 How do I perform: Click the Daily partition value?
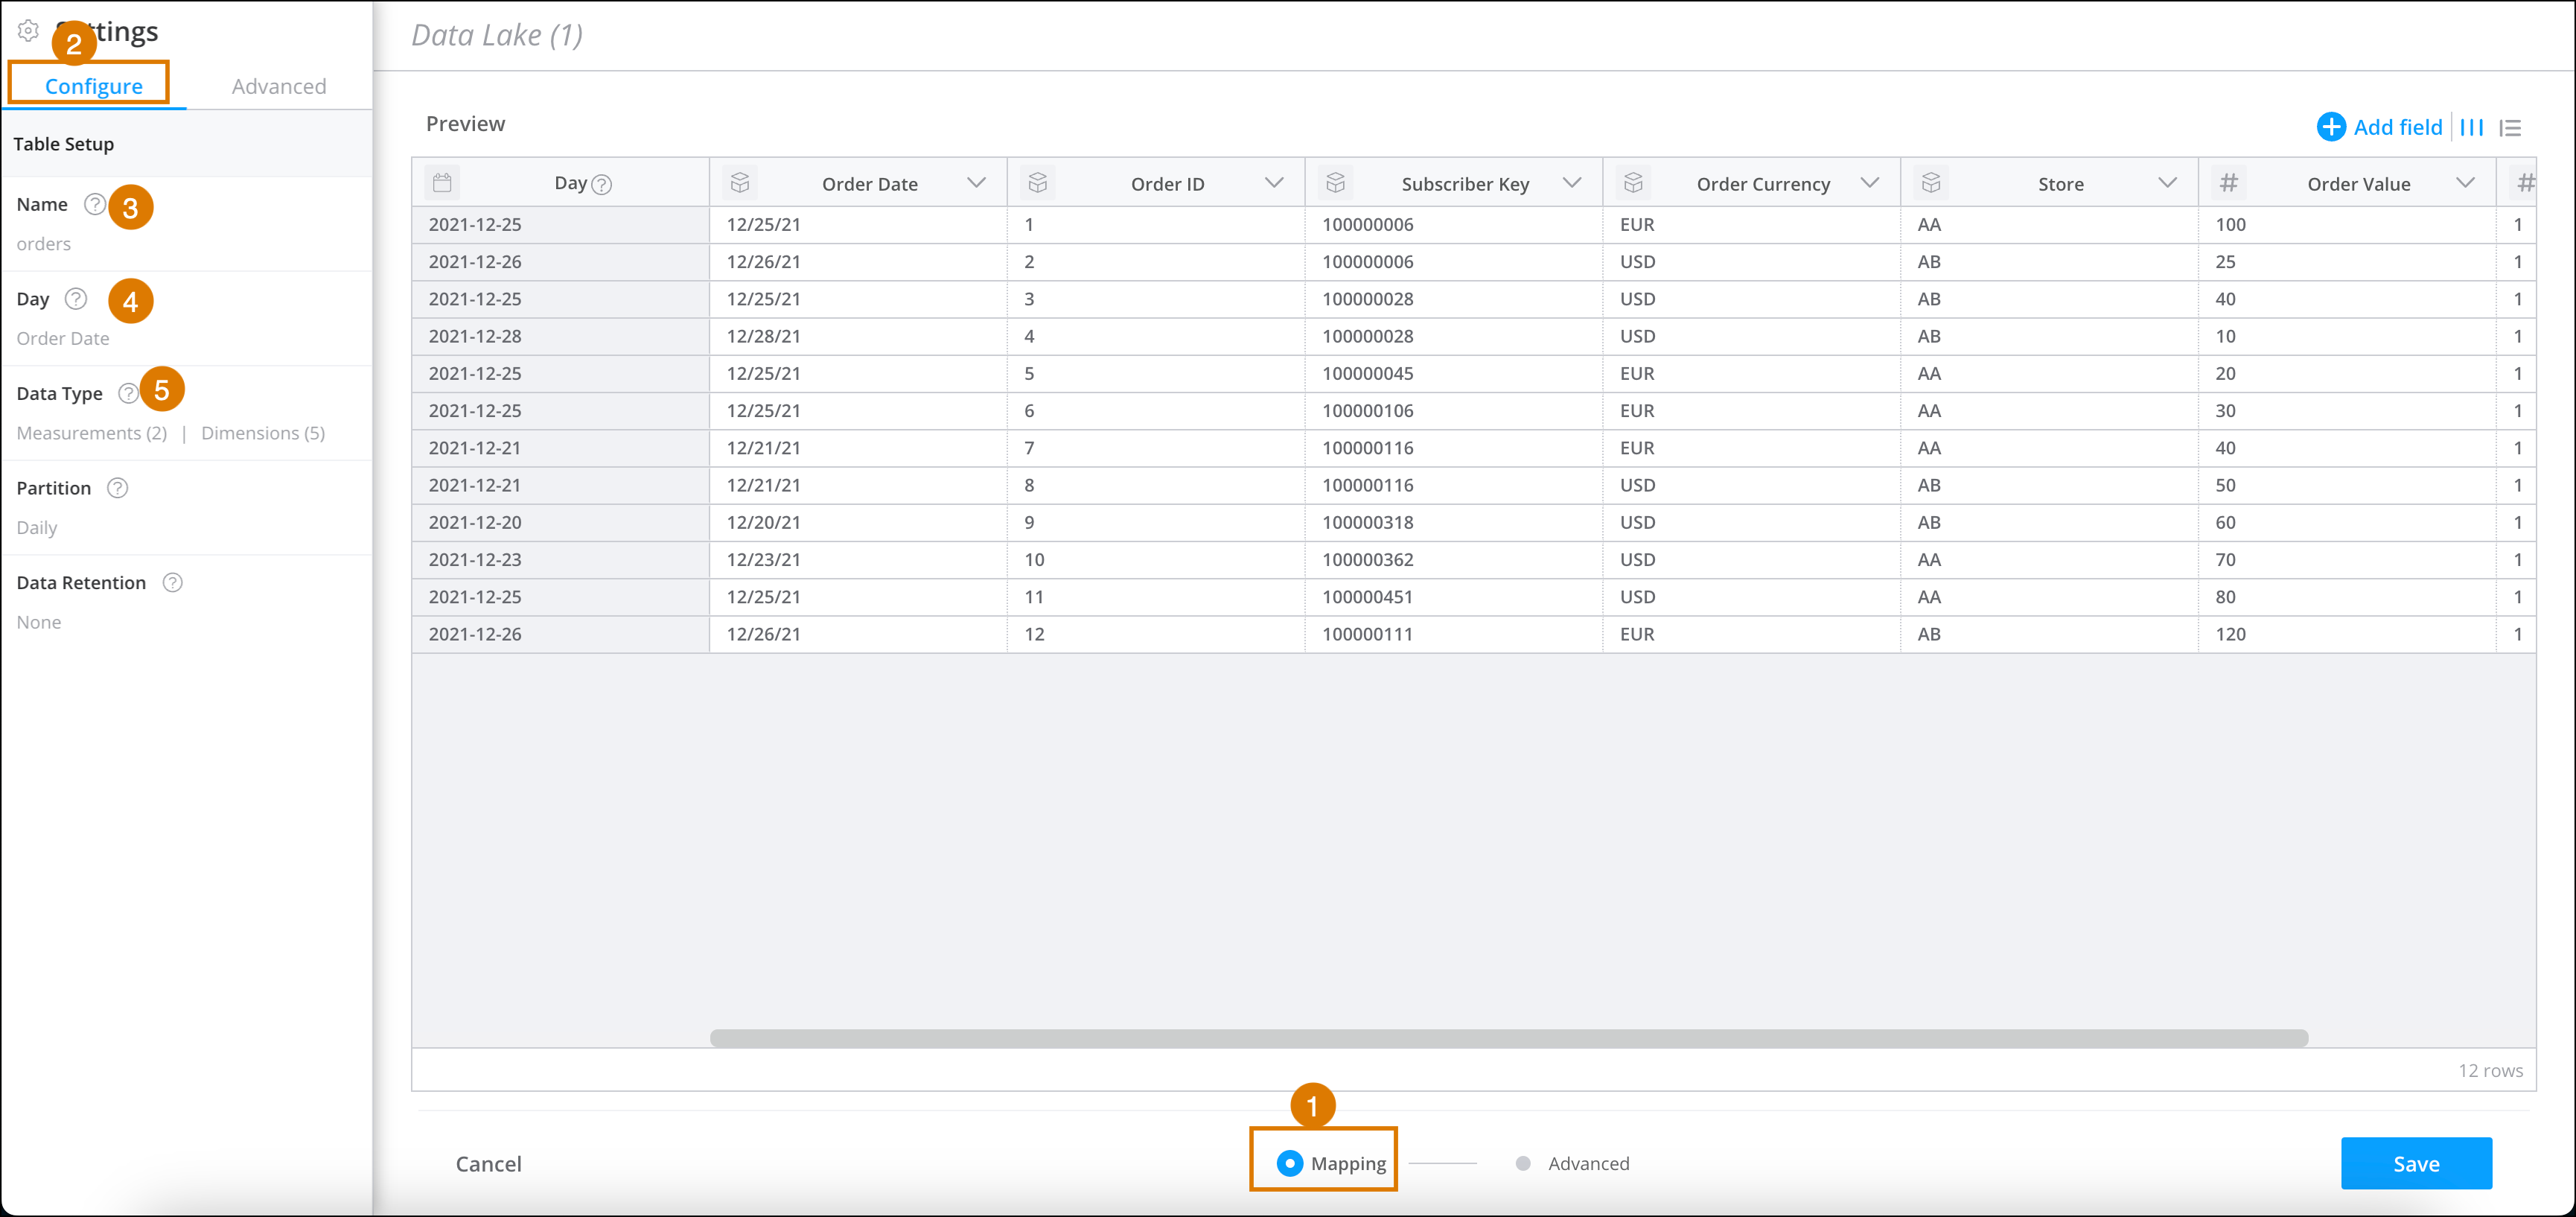[37, 528]
